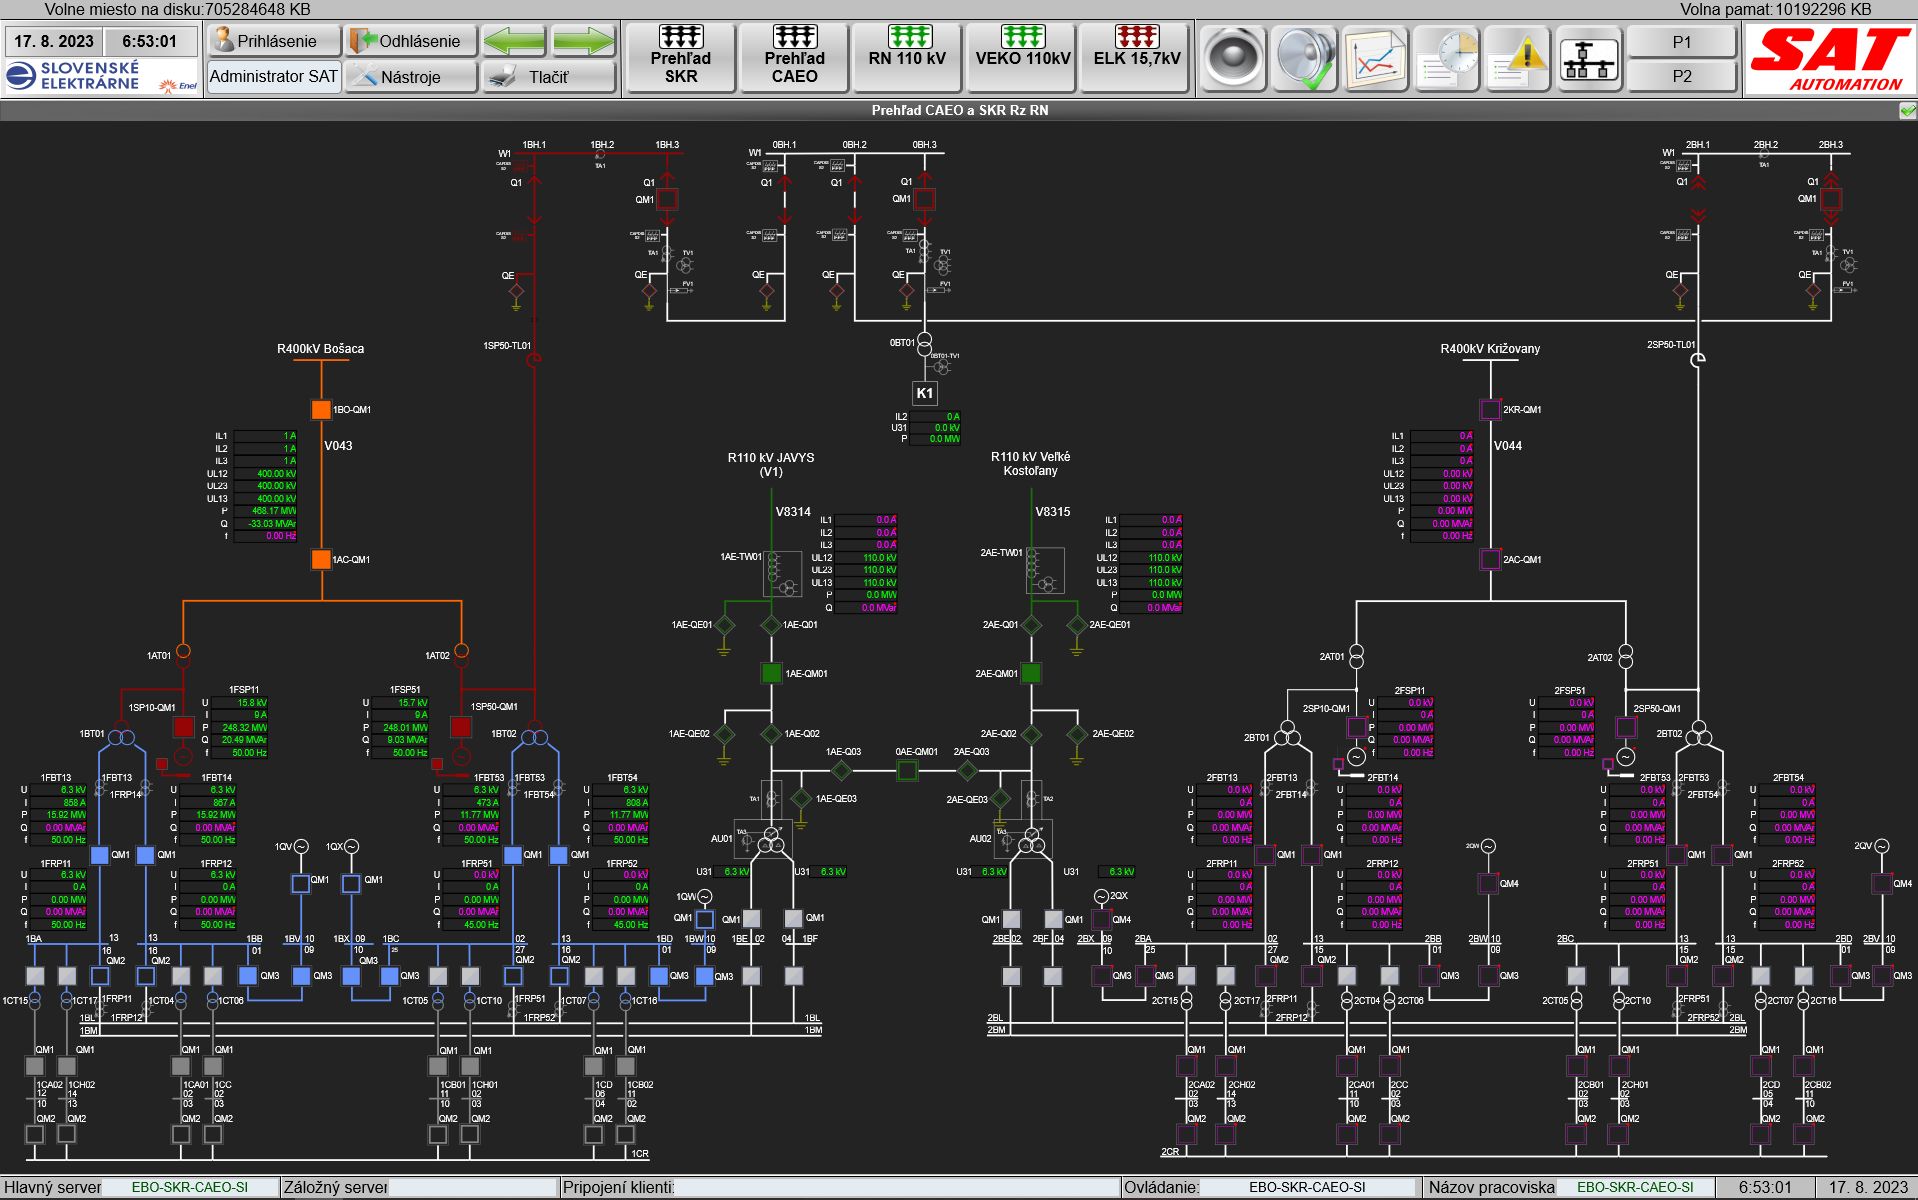
Task: Select breaker 2AC-QM1
Action: [x=1490, y=560]
